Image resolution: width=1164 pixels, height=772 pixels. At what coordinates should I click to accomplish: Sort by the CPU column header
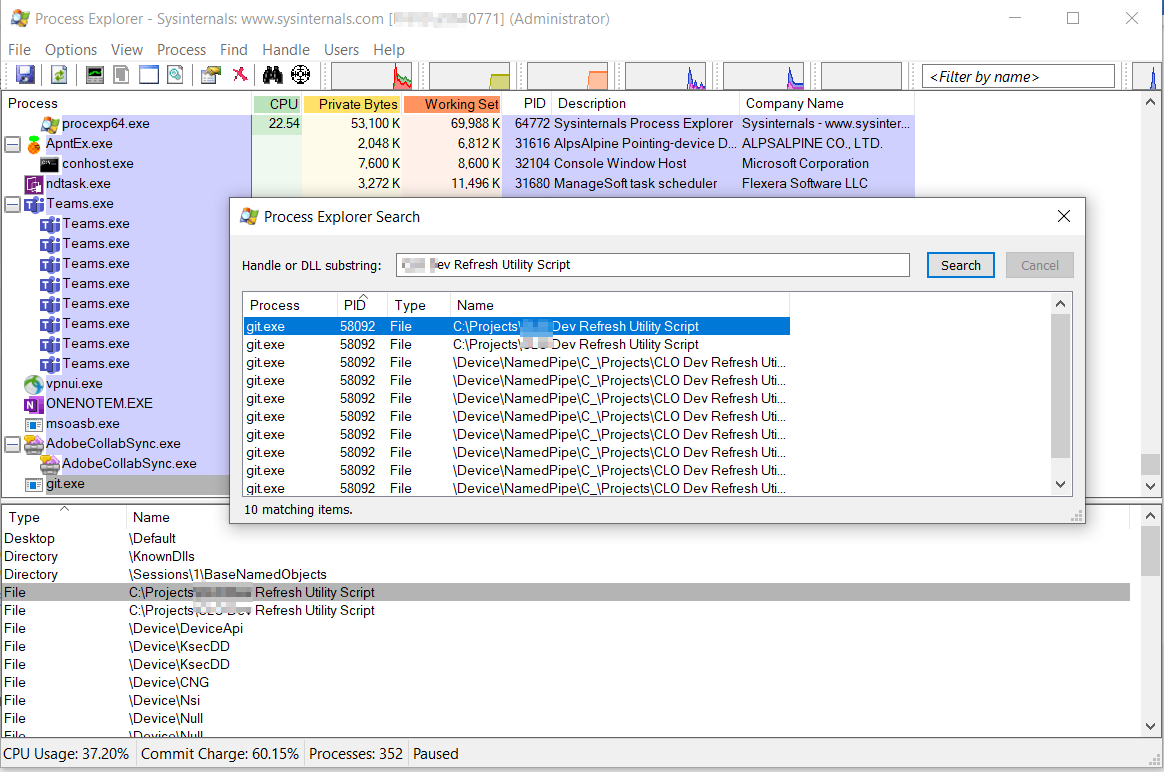[277, 104]
